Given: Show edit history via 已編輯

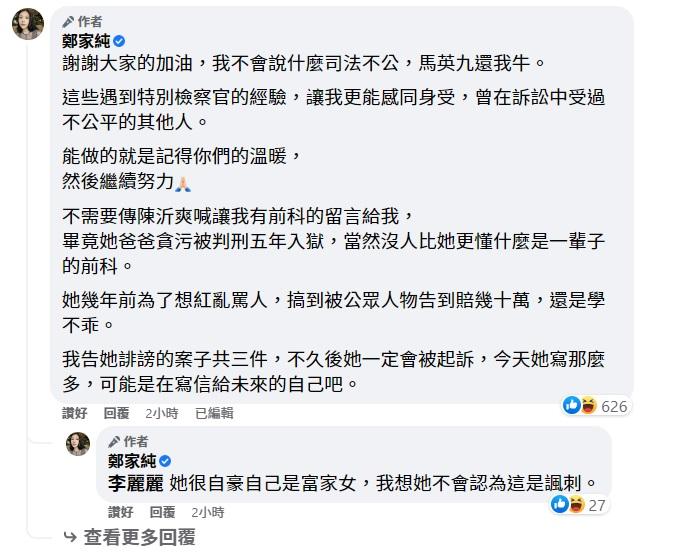Looking at the screenshot, I should click(214, 413).
